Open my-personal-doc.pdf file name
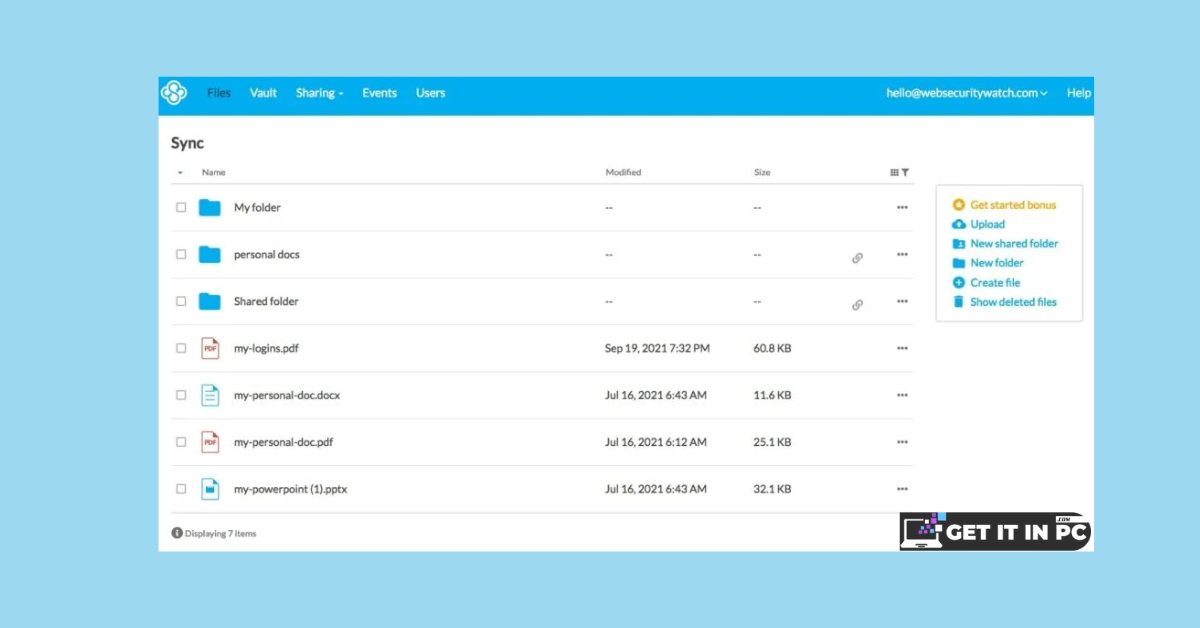This screenshot has width=1200, height=628. [x=283, y=442]
